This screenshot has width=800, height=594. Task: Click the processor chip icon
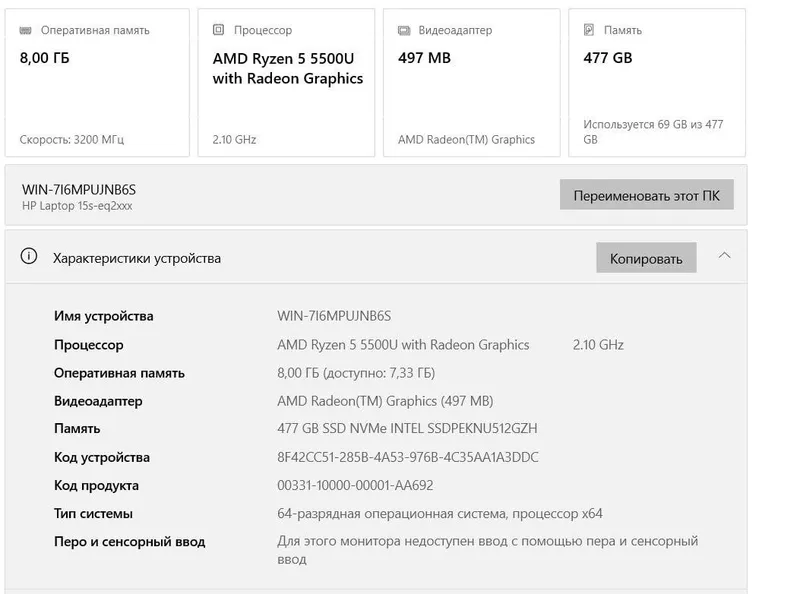pyautogui.click(x=218, y=30)
